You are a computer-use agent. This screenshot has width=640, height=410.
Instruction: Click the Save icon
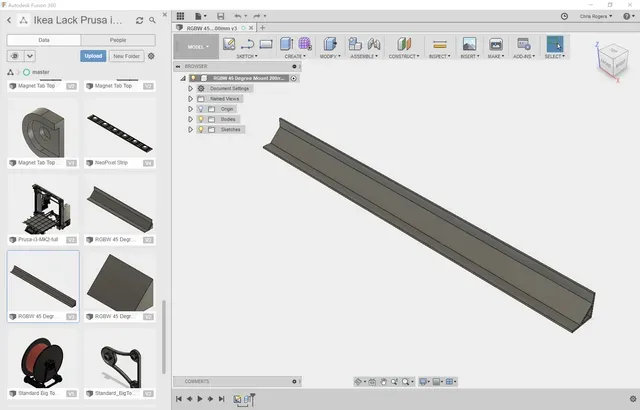(220, 16)
